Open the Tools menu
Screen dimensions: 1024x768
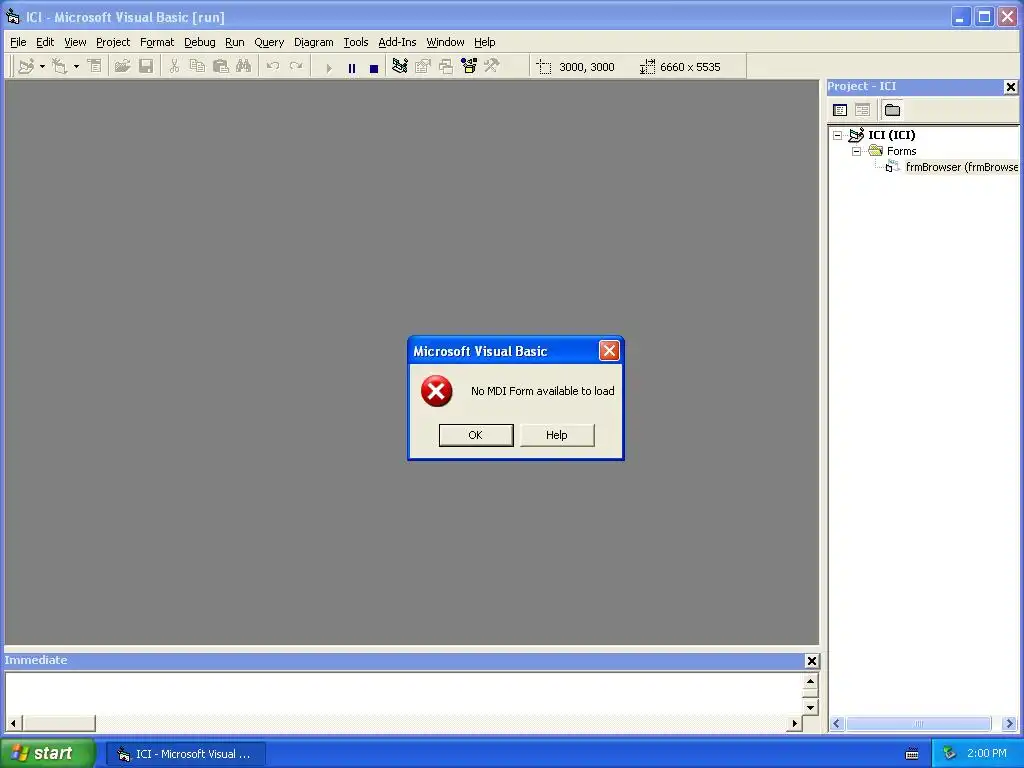point(356,42)
